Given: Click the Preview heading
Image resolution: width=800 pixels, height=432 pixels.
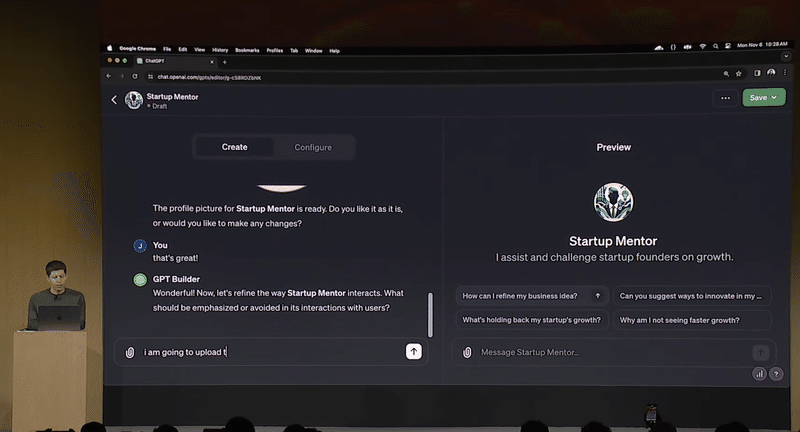Looking at the screenshot, I should tap(613, 147).
